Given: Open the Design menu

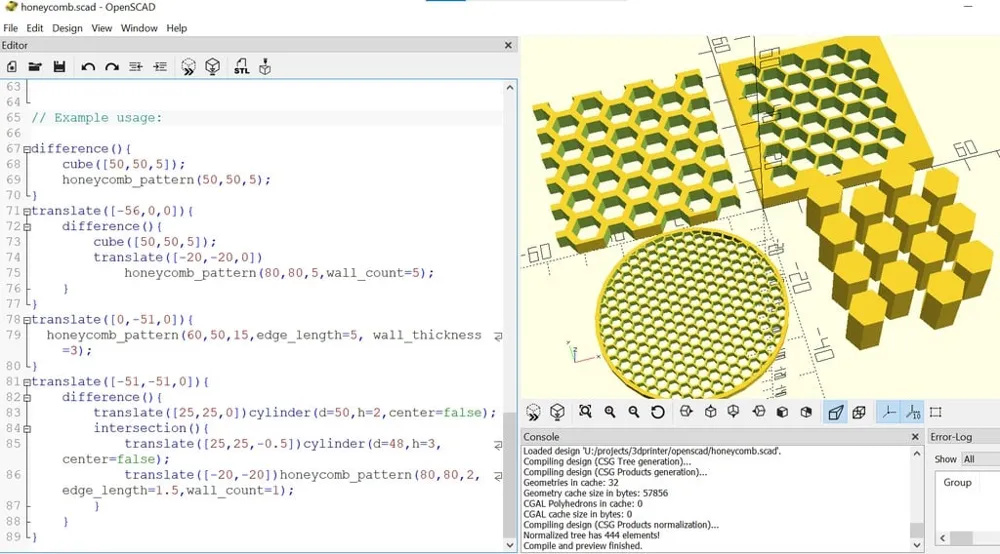Looking at the screenshot, I should (x=67, y=28).
